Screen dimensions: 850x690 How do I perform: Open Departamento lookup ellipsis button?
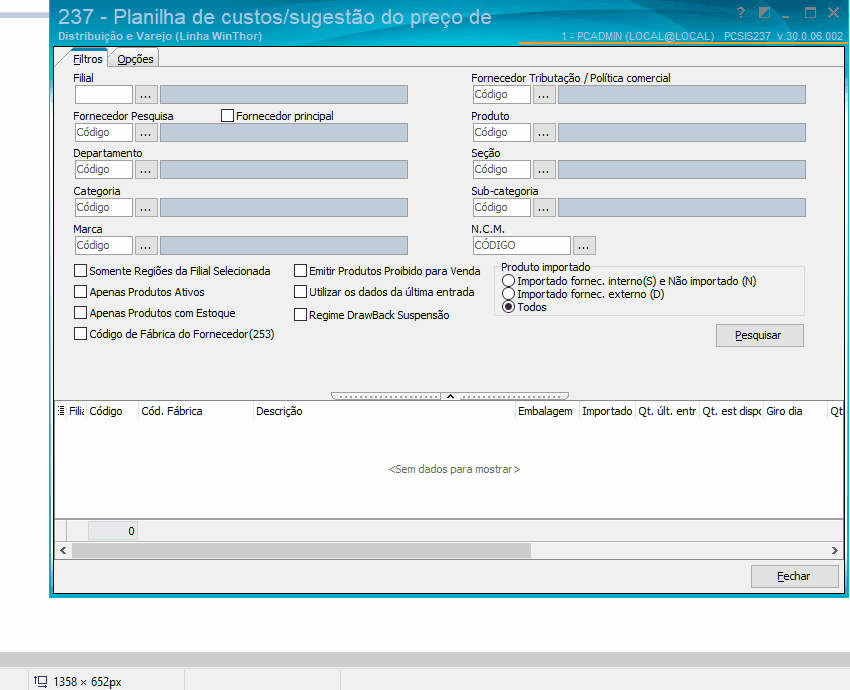point(146,170)
